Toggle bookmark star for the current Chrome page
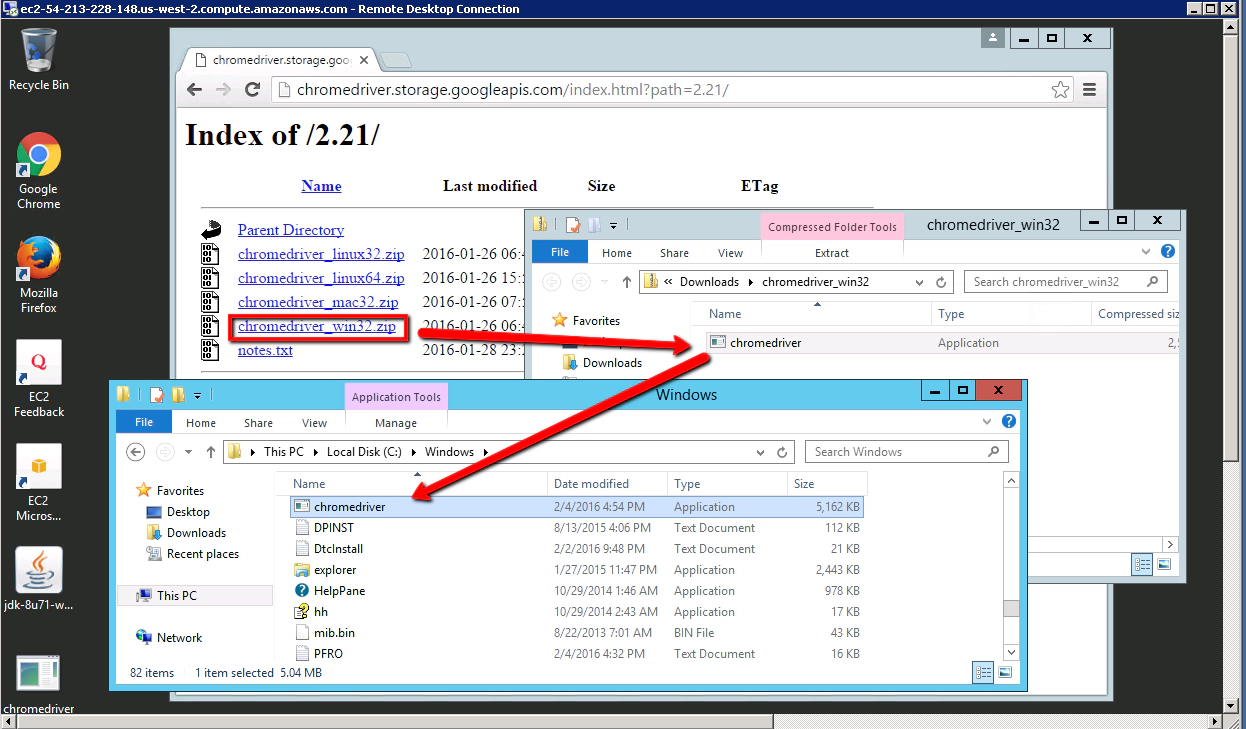This screenshot has width=1246, height=729. tap(1060, 89)
